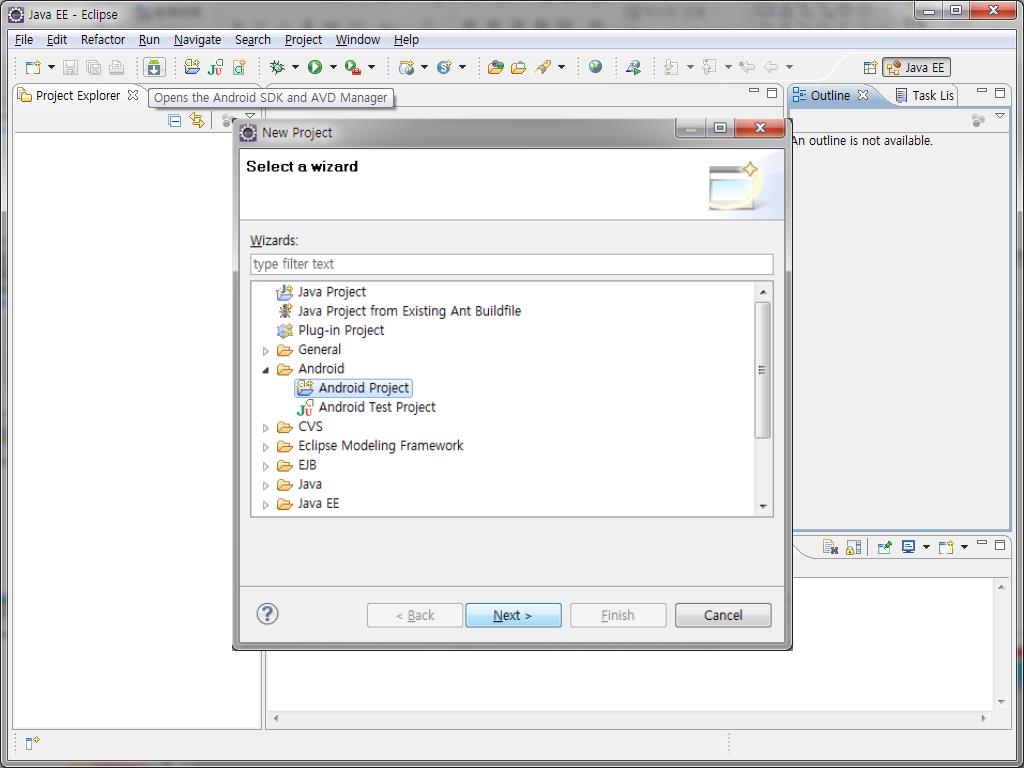This screenshot has height=768, width=1024.
Task: Expand the Java EE folder in wizards tree
Action: coord(266,505)
